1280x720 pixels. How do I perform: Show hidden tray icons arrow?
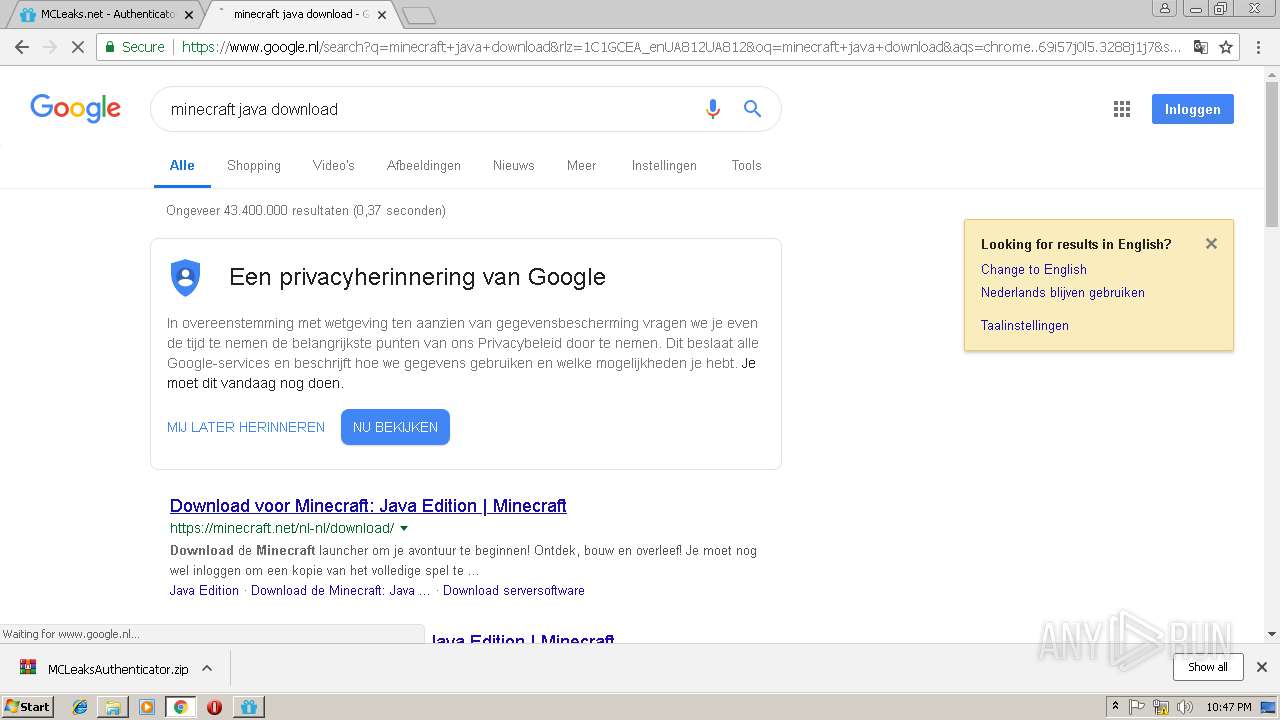(1115, 707)
